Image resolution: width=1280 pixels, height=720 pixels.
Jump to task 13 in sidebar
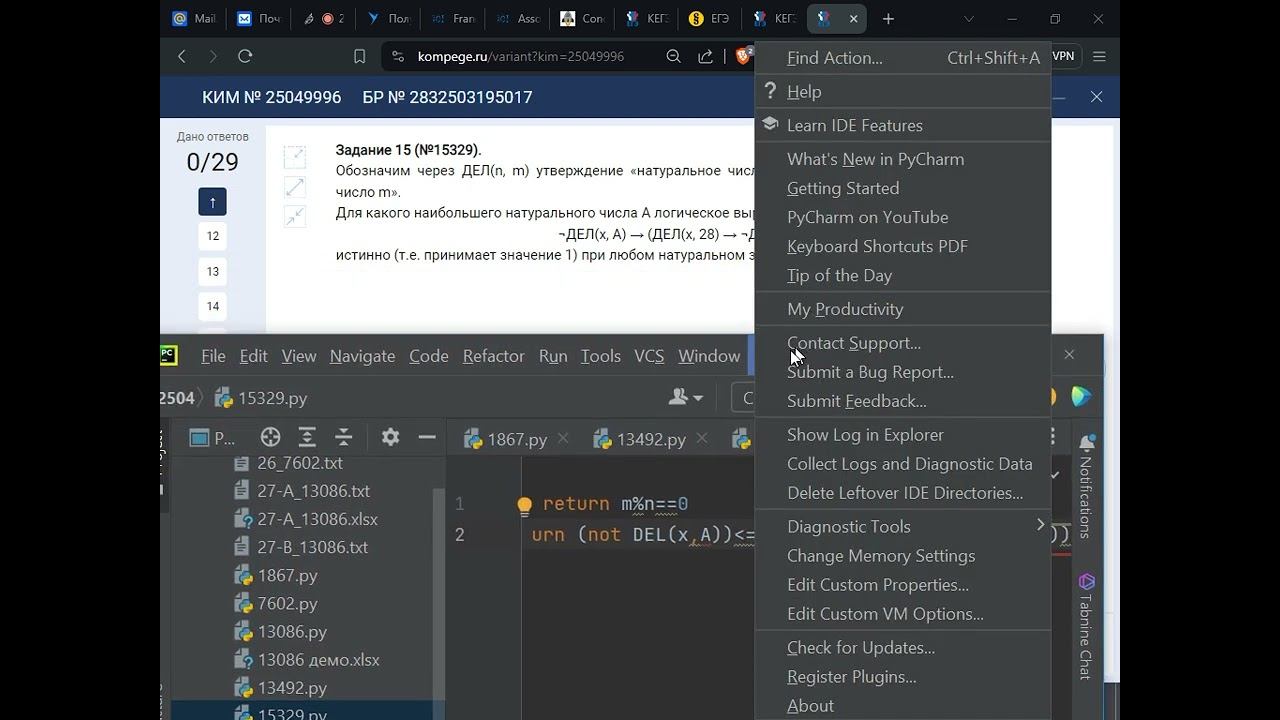(x=212, y=271)
